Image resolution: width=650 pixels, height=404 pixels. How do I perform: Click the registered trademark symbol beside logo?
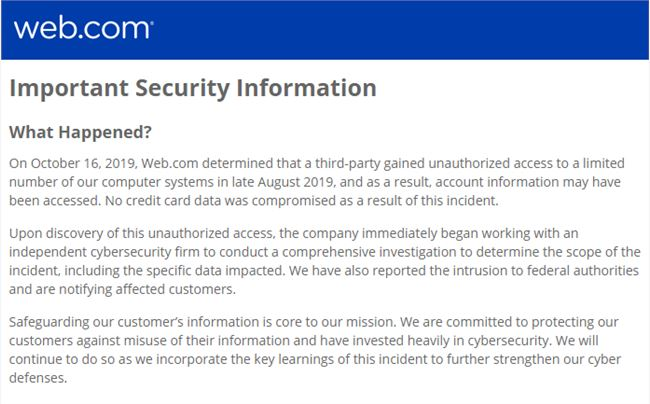click(x=152, y=23)
